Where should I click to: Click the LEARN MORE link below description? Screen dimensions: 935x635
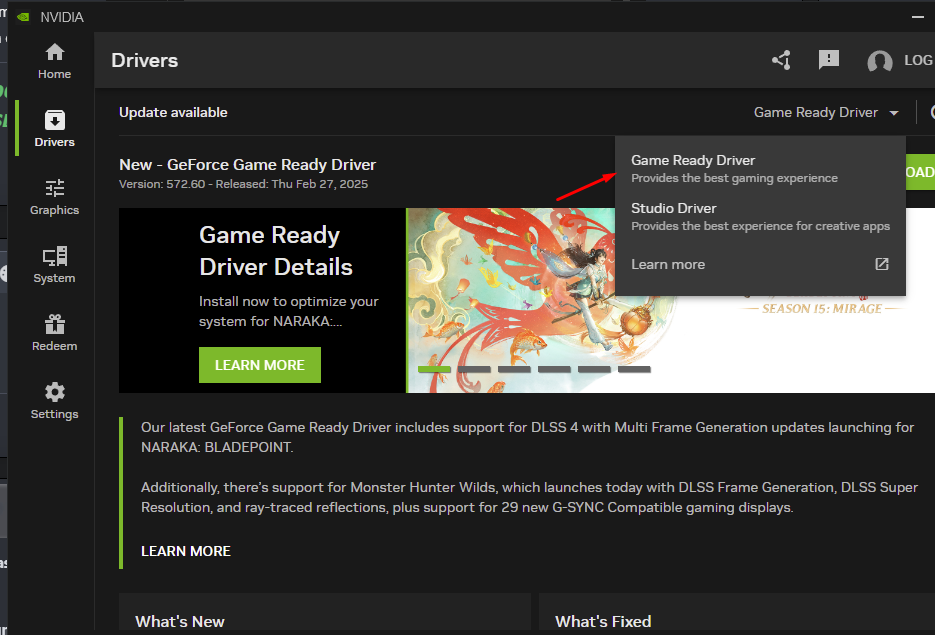click(x=185, y=551)
